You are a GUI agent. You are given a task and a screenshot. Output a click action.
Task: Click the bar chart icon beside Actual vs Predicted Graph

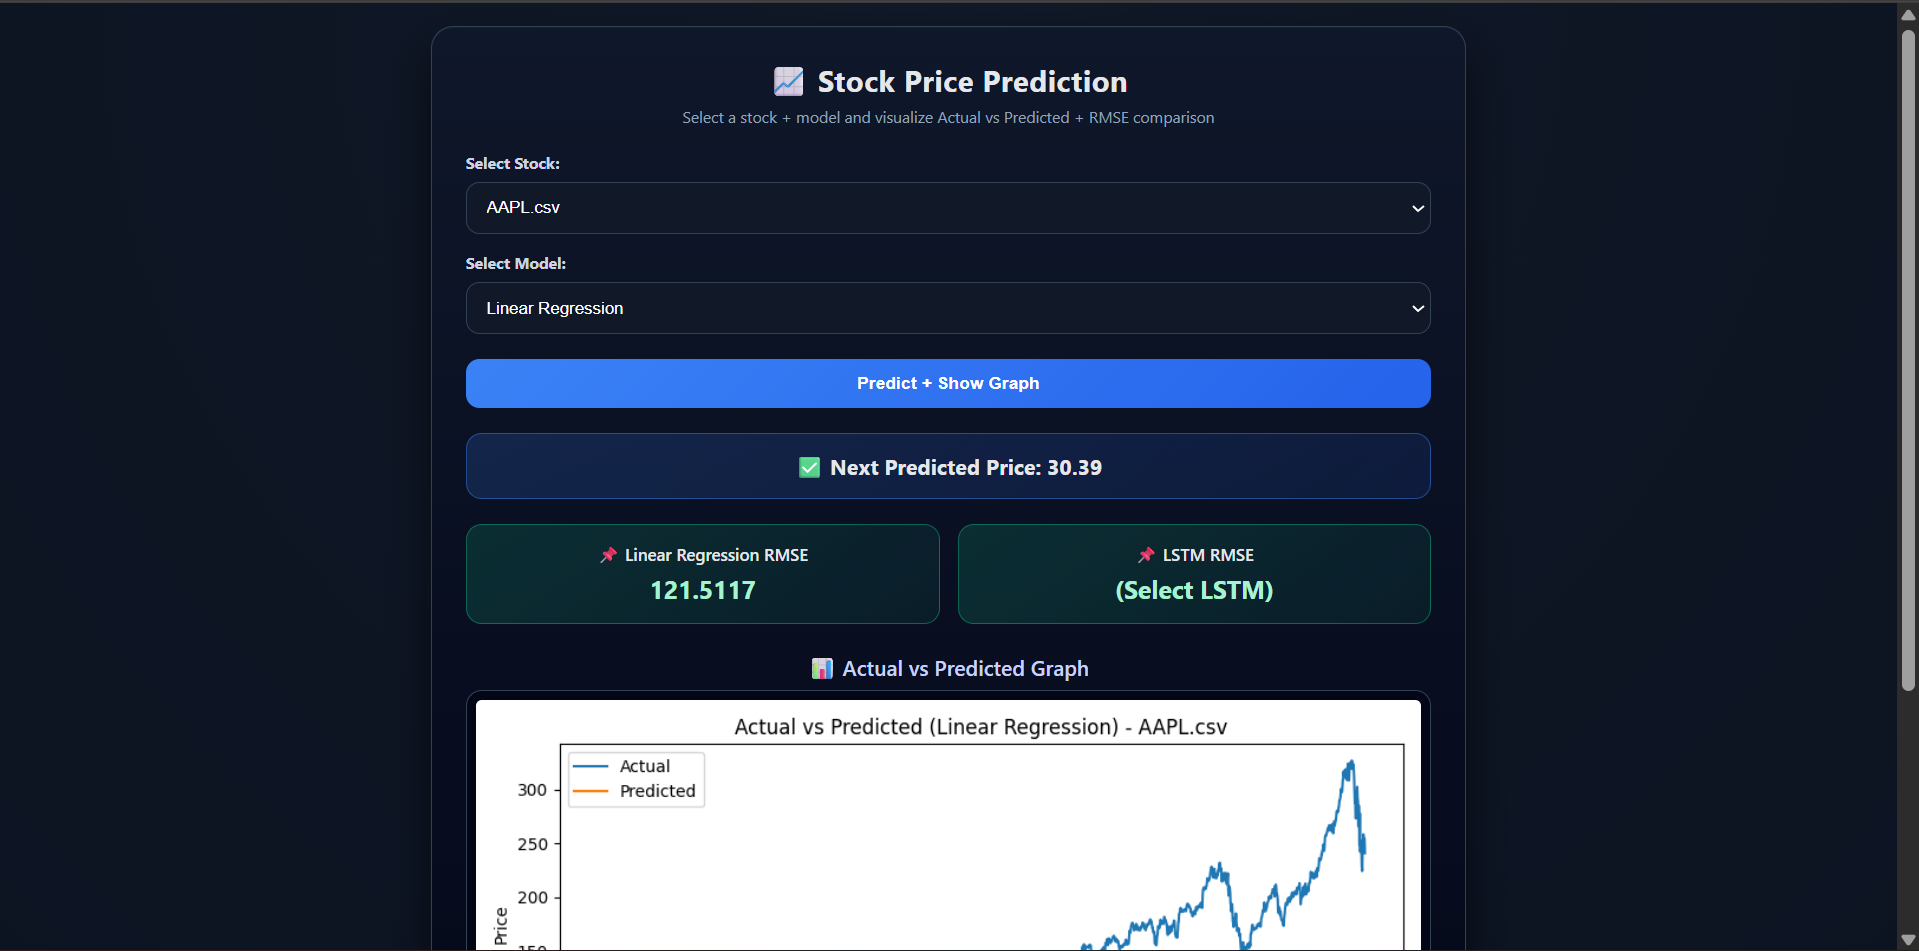coord(822,669)
